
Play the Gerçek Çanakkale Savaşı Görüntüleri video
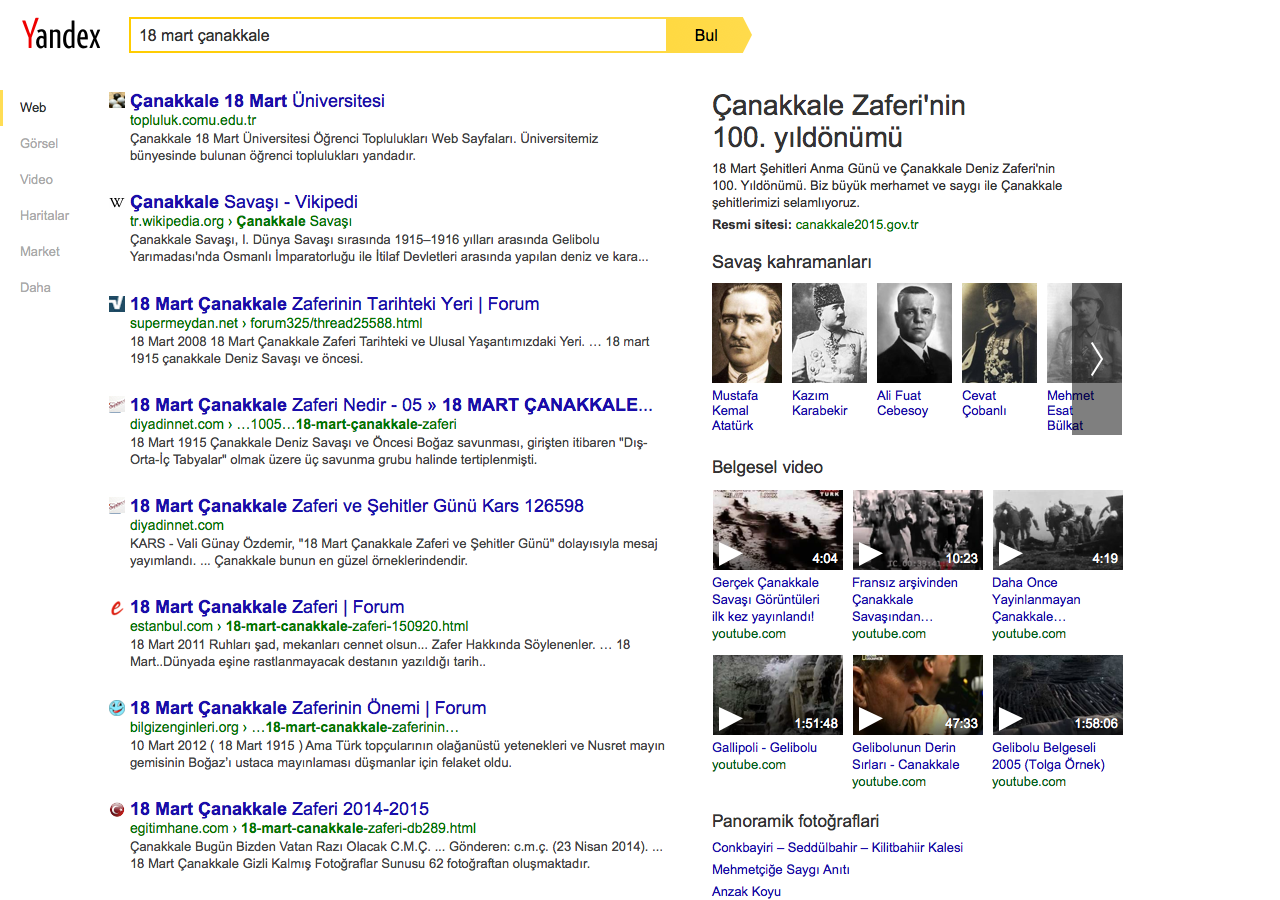[777, 530]
